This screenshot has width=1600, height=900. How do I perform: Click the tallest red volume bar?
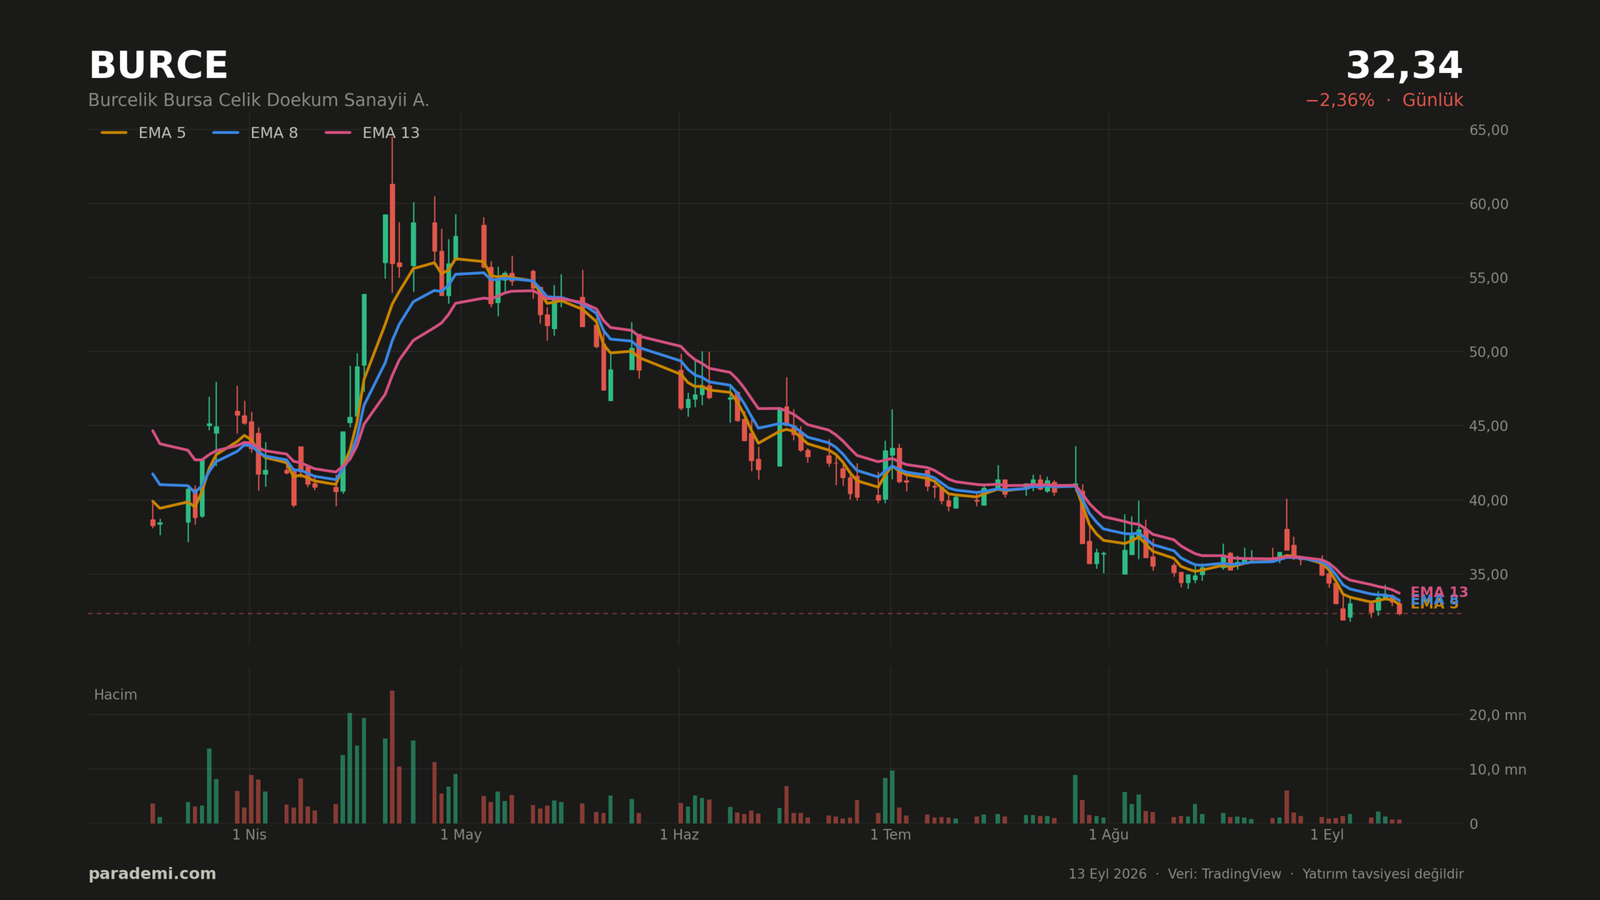tap(392, 757)
